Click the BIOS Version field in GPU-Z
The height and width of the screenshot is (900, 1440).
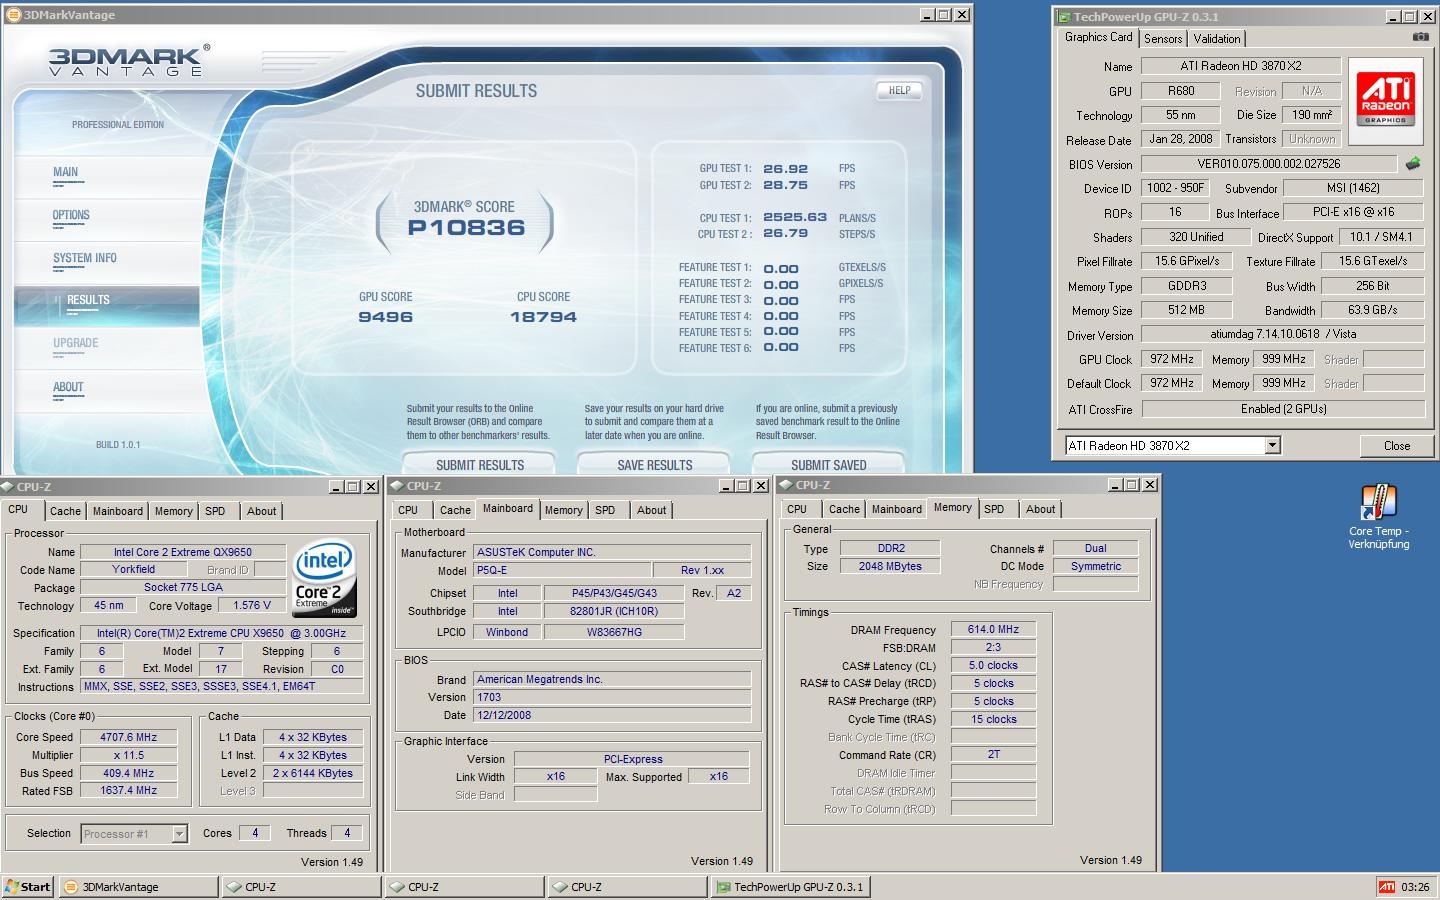tap(1268, 164)
